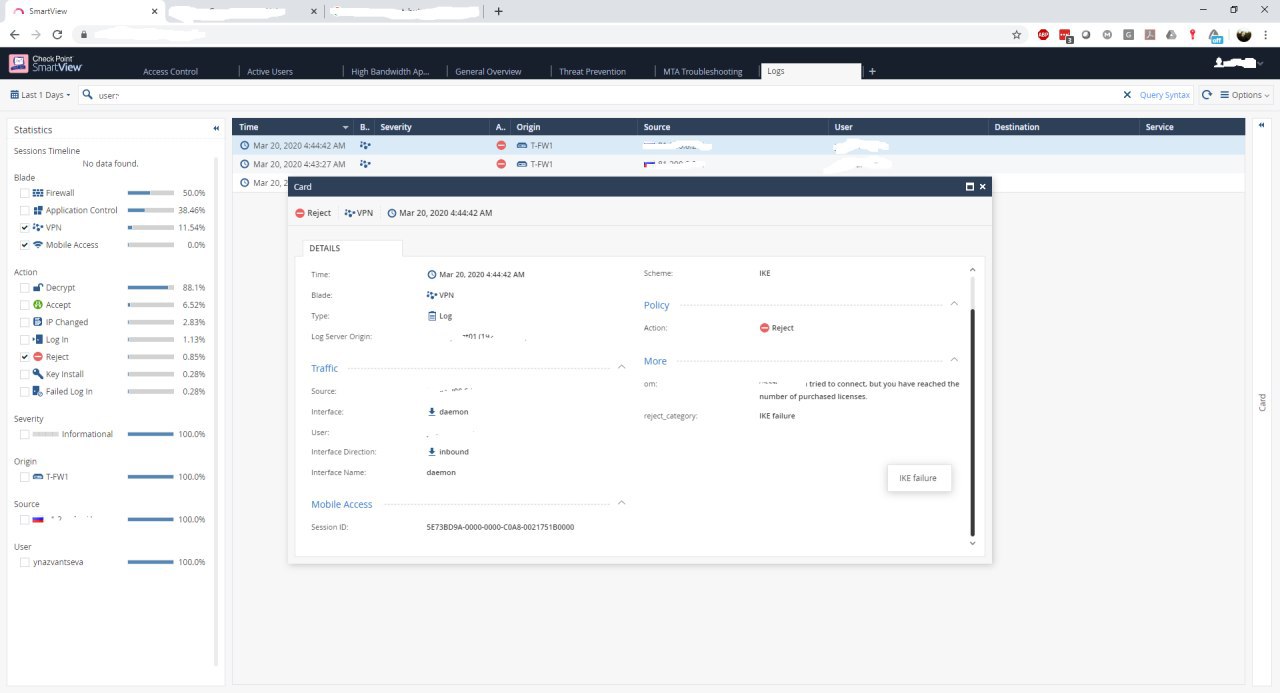The image size is (1280, 693).
Task: Open the Threat Prevention tab
Action: pyautogui.click(x=592, y=72)
